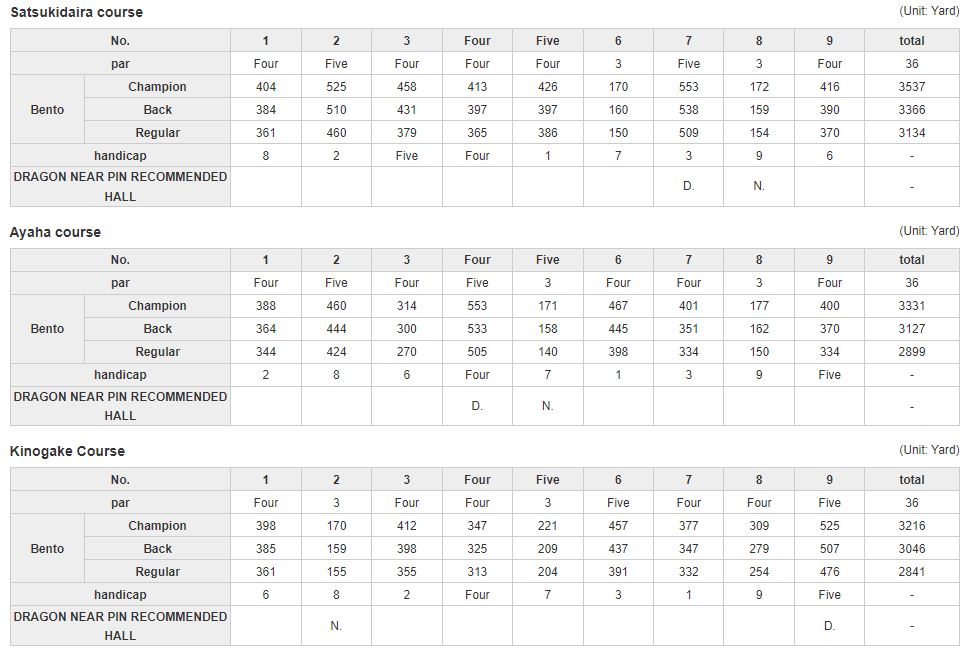Click the D. marker on Satsukidaira hole 7
Screen dimensions: 967x651
[688, 186]
